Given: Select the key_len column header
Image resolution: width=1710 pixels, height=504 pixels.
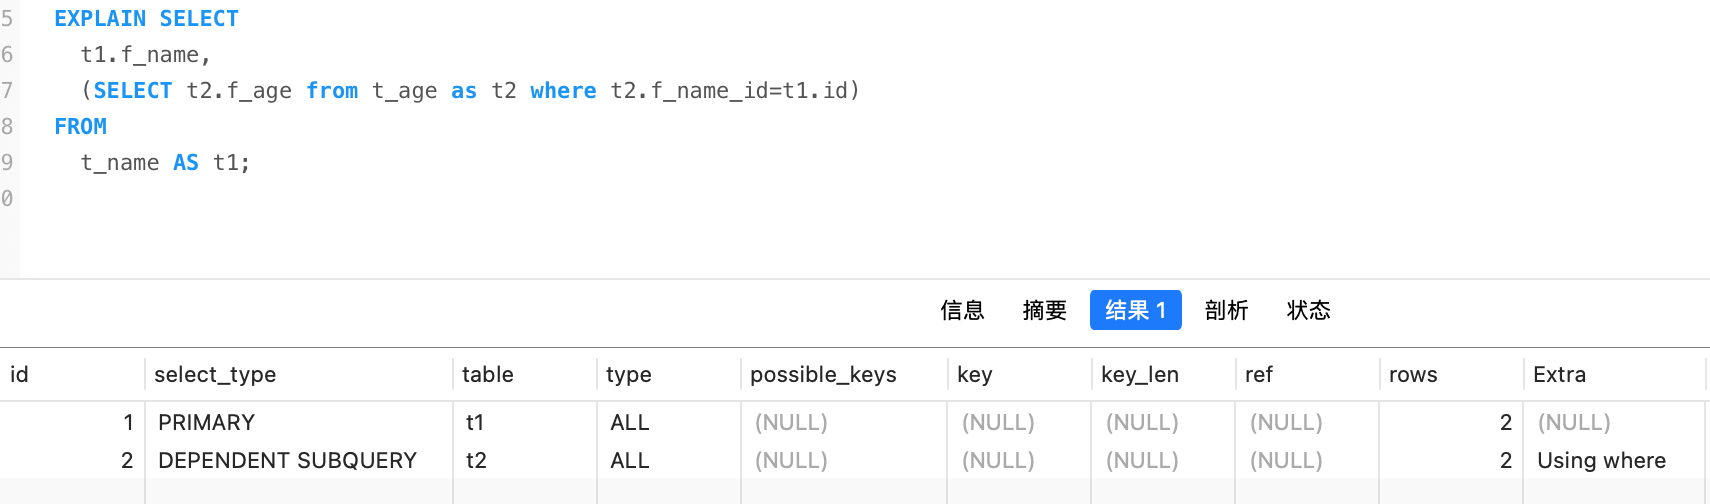Looking at the screenshot, I should (1140, 375).
